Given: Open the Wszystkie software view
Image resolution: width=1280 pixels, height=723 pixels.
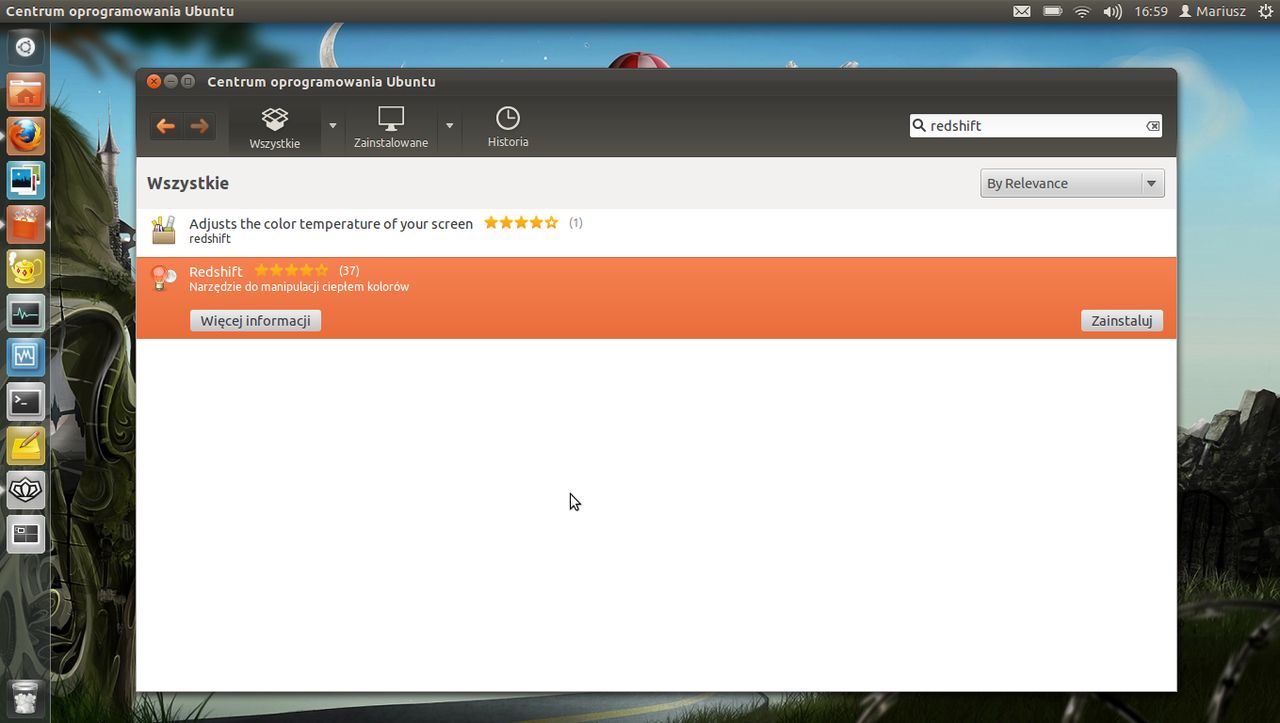Looking at the screenshot, I should pyautogui.click(x=275, y=128).
